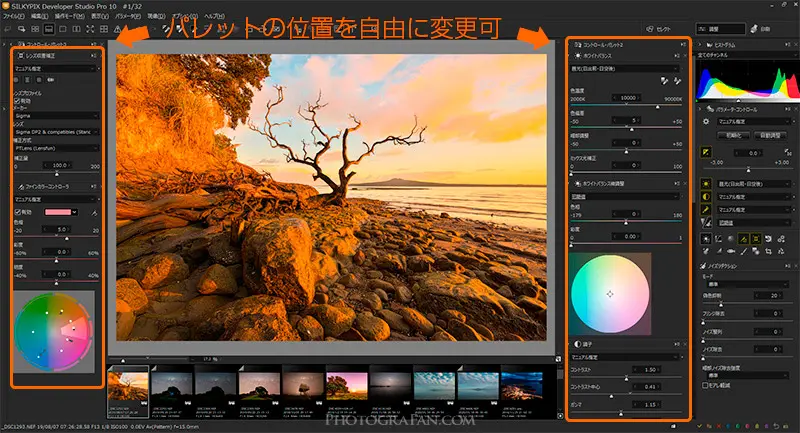This screenshot has height=433, width=800.
Task: Click the 偽色抑制 value 20 field
Action: point(769,295)
